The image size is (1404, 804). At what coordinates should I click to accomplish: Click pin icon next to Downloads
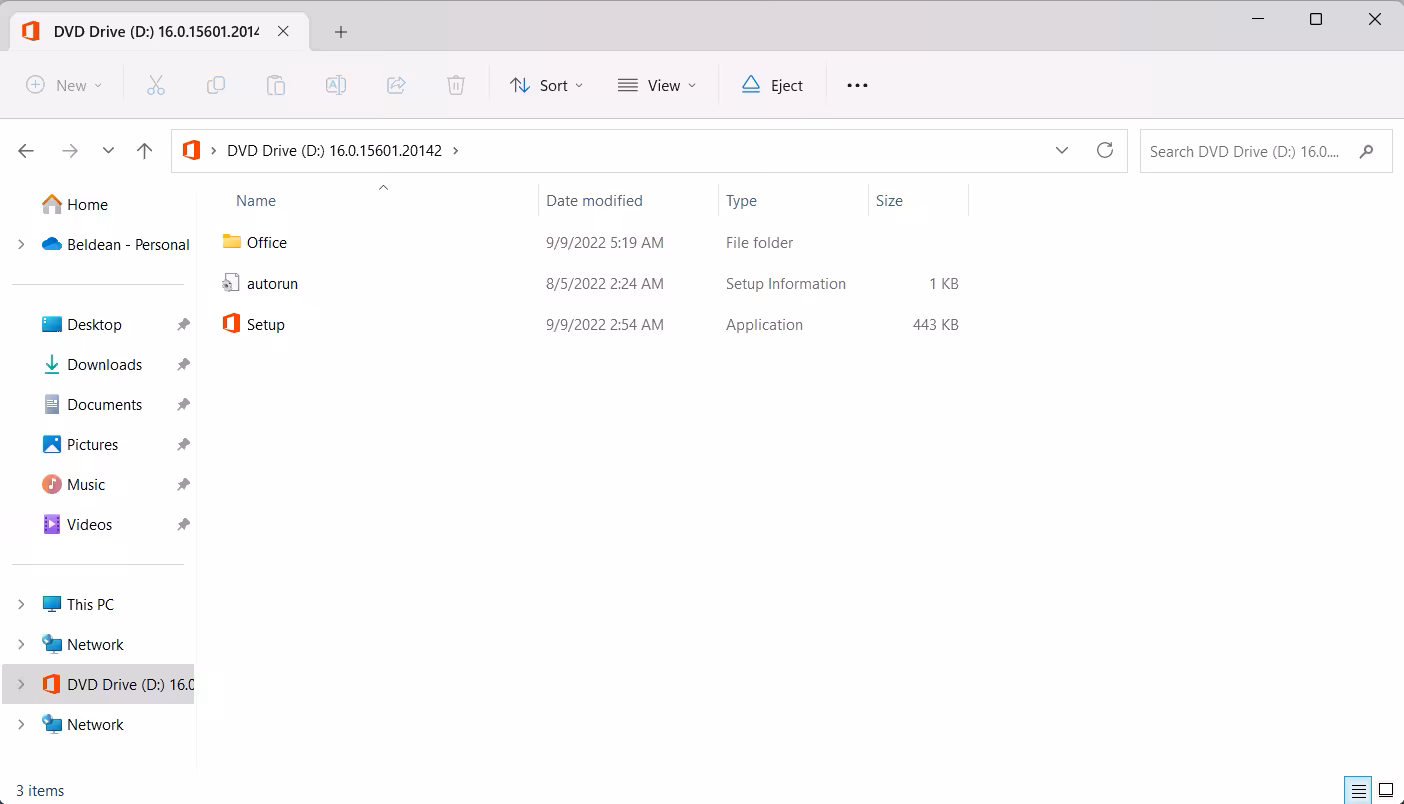183,364
